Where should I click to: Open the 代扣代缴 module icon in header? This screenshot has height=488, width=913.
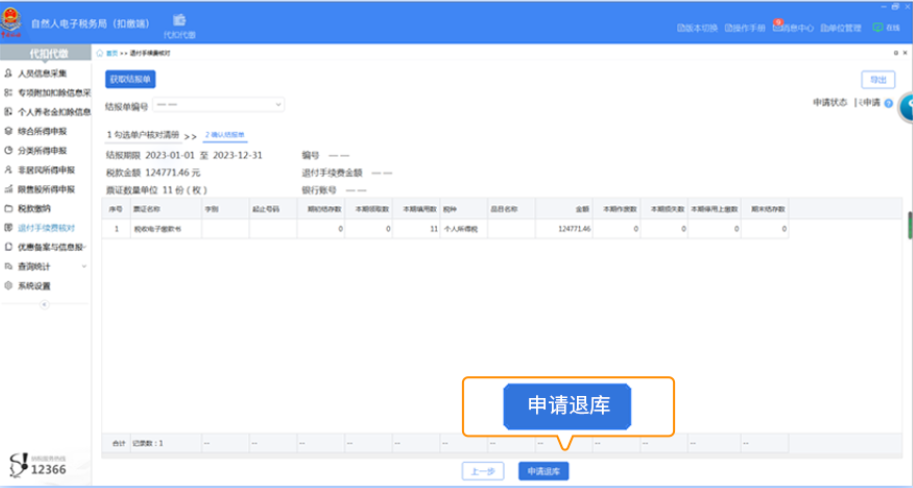pyautogui.click(x=179, y=26)
